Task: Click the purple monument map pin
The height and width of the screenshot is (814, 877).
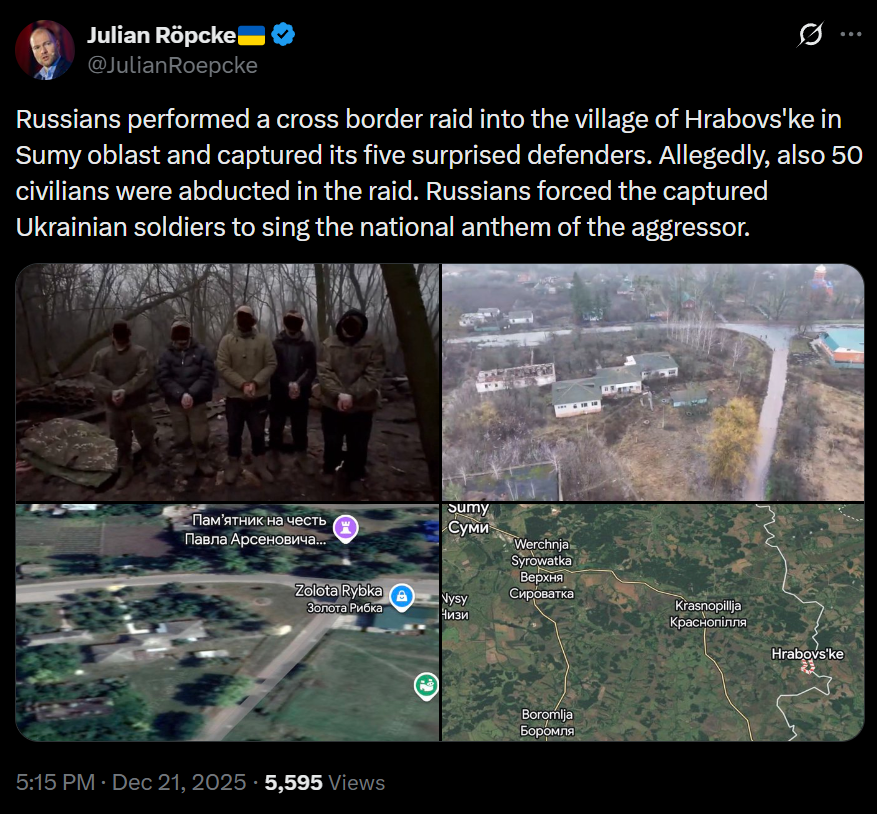Action: pos(346,529)
